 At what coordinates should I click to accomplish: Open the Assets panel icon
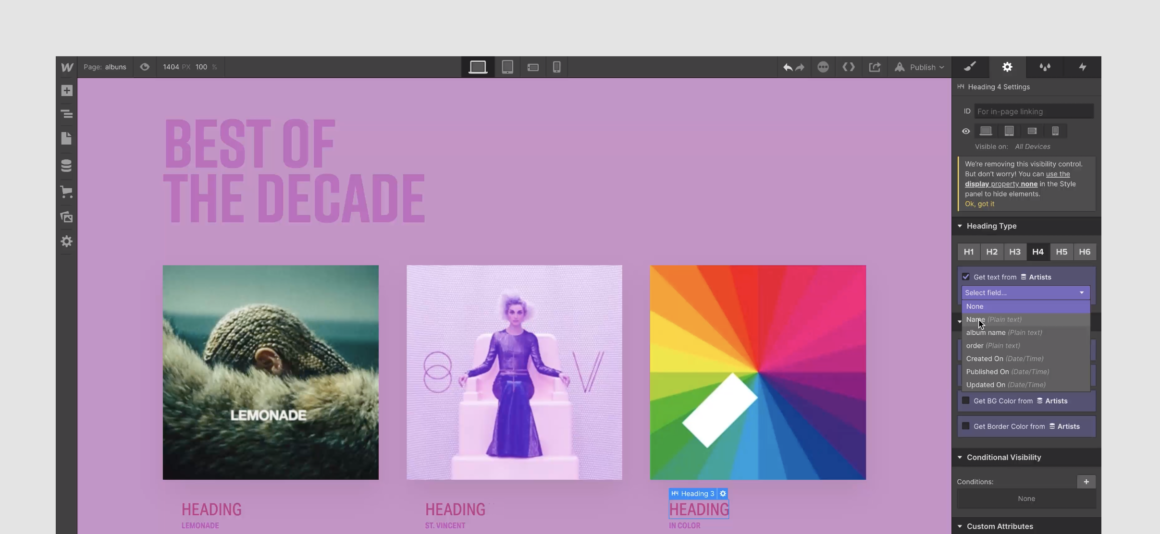pos(67,217)
